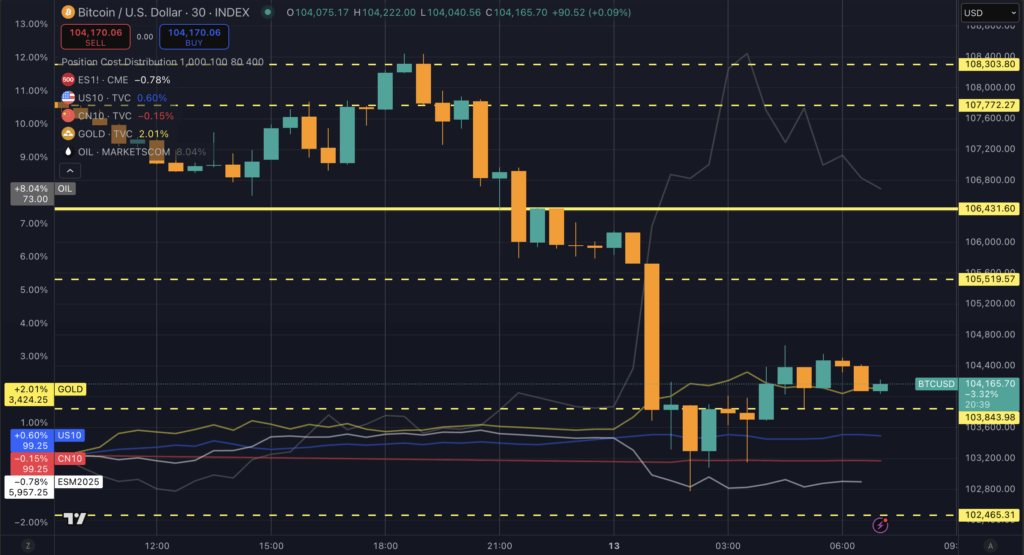Open the Bitcoin / U.S. Dollar symbol title
Image resolution: width=1024 pixels, height=555 pixels.
point(163,12)
